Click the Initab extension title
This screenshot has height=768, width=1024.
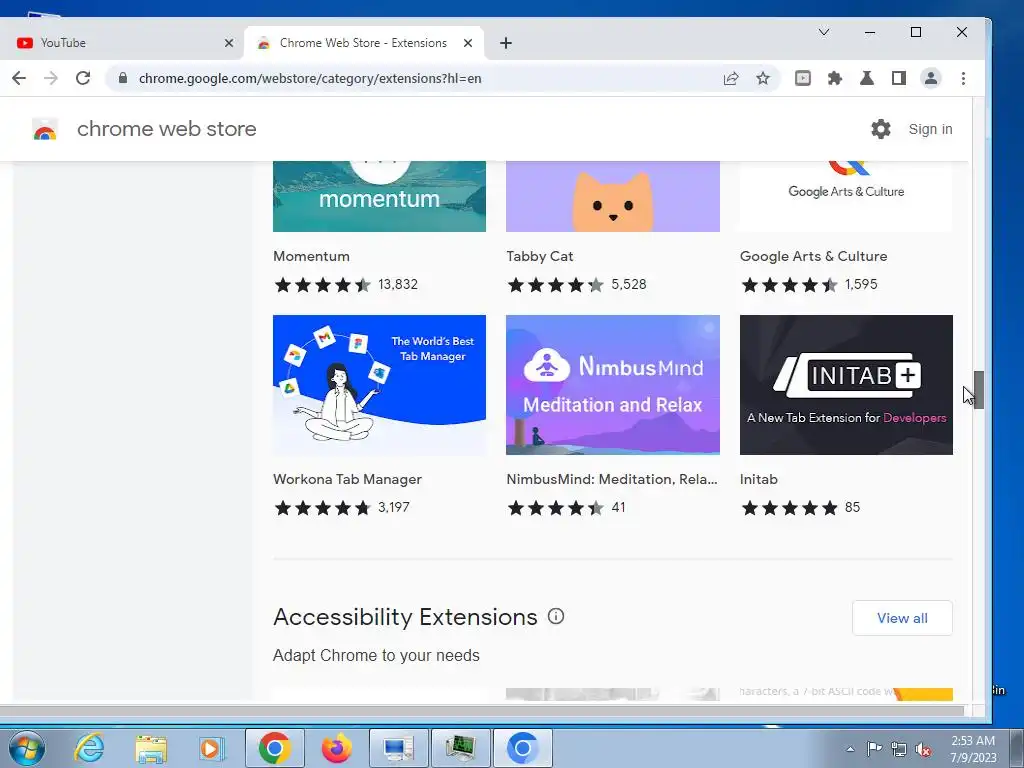[759, 479]
